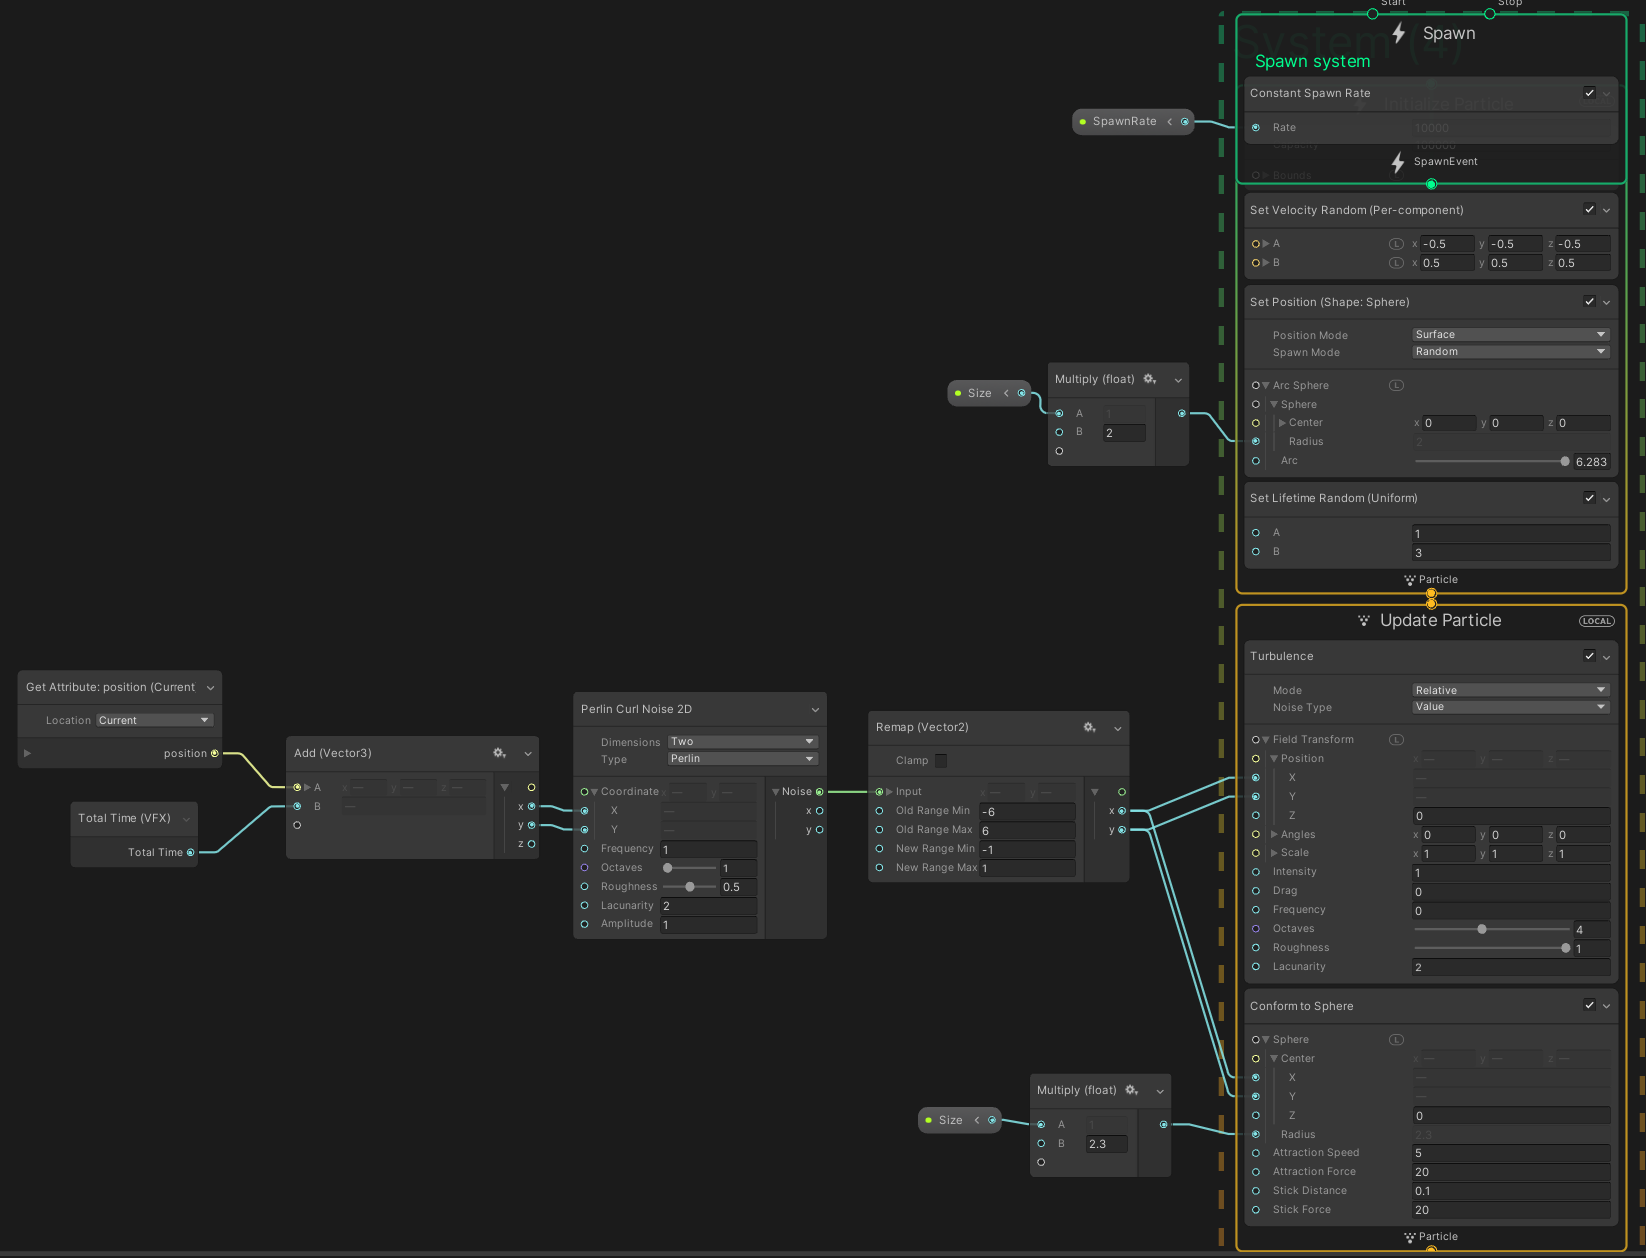The image size is (1646, 1258).
Task: Open Perlin Curl Noise Type dropdown
Action: 743,759
